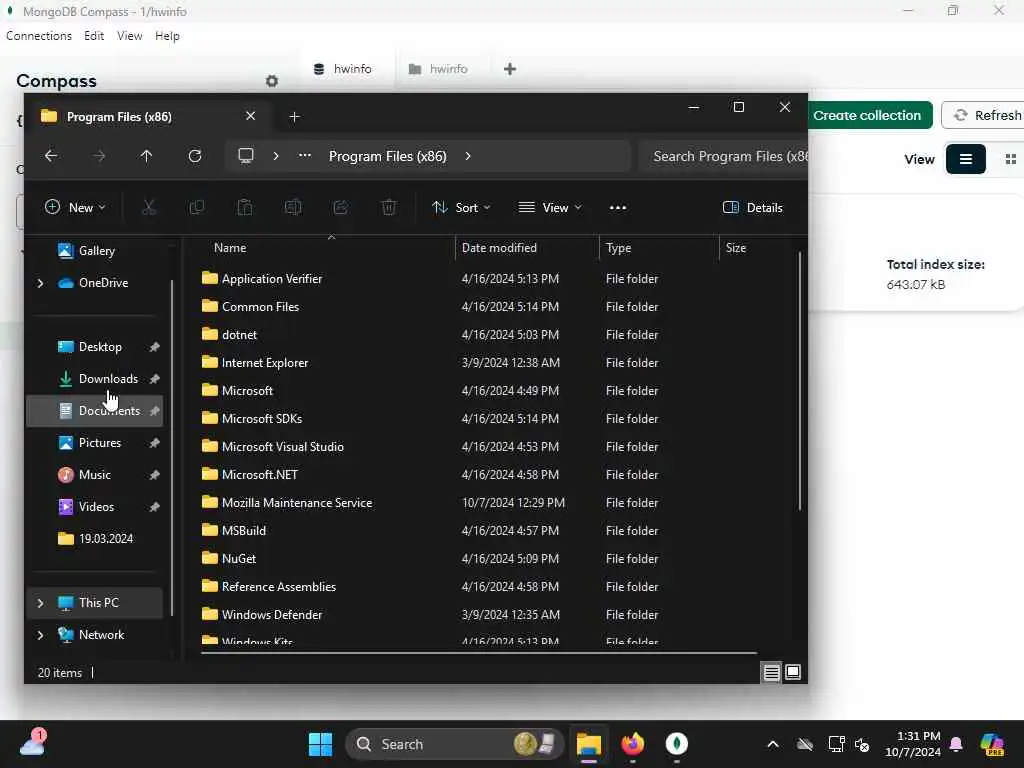
Task: Open the Gallery navigation item
Action: (x=97, y=251)
